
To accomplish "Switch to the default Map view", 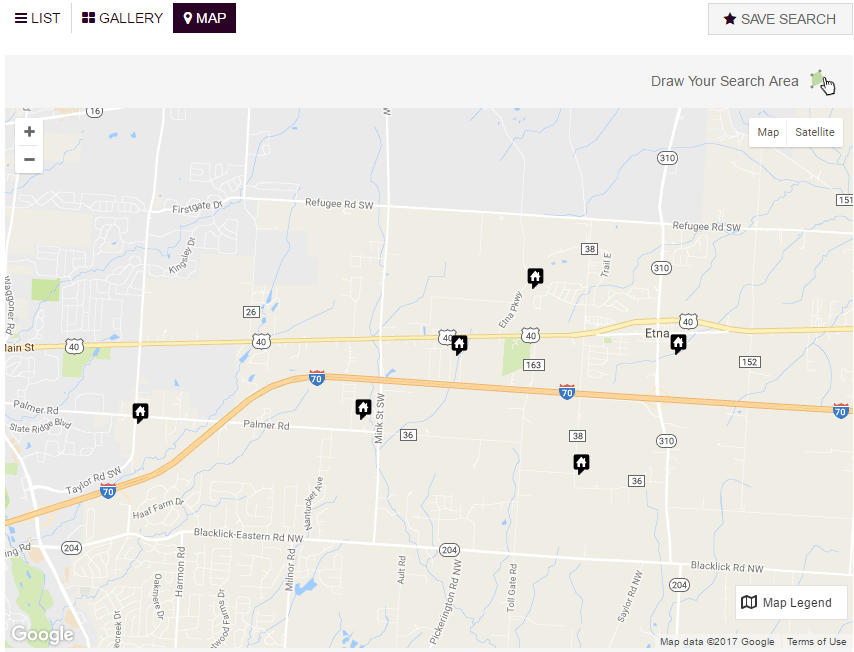I will [767, 131].
